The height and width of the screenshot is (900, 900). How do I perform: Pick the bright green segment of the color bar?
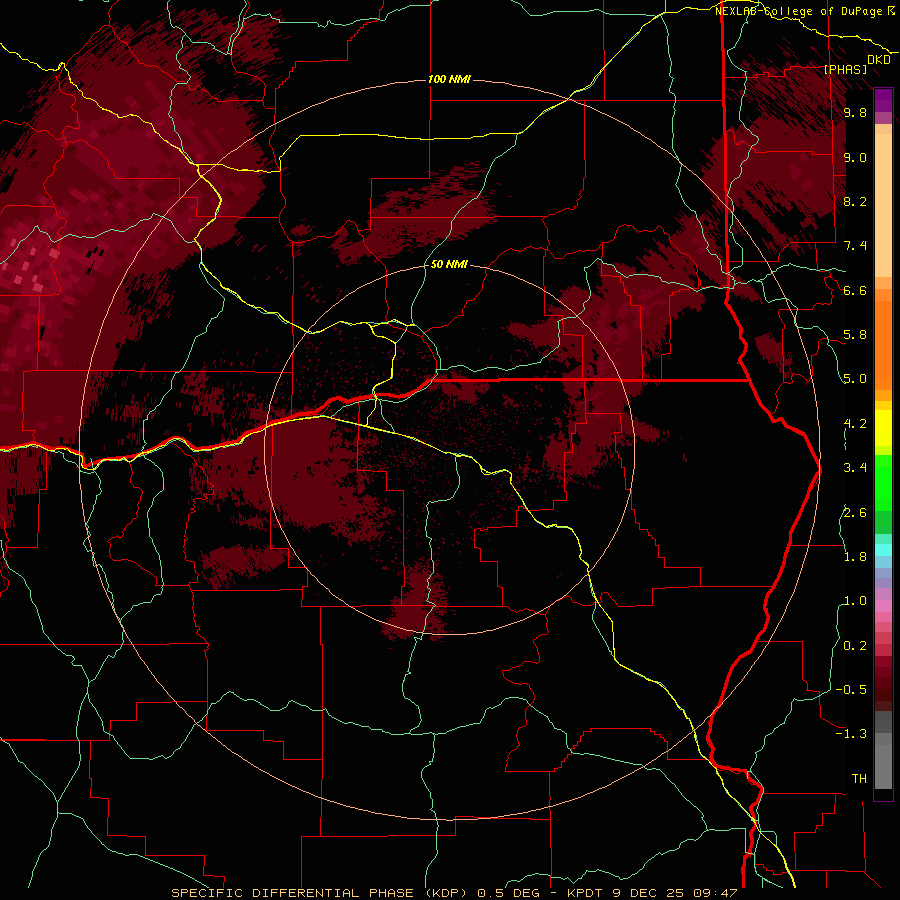coord(883,482)
